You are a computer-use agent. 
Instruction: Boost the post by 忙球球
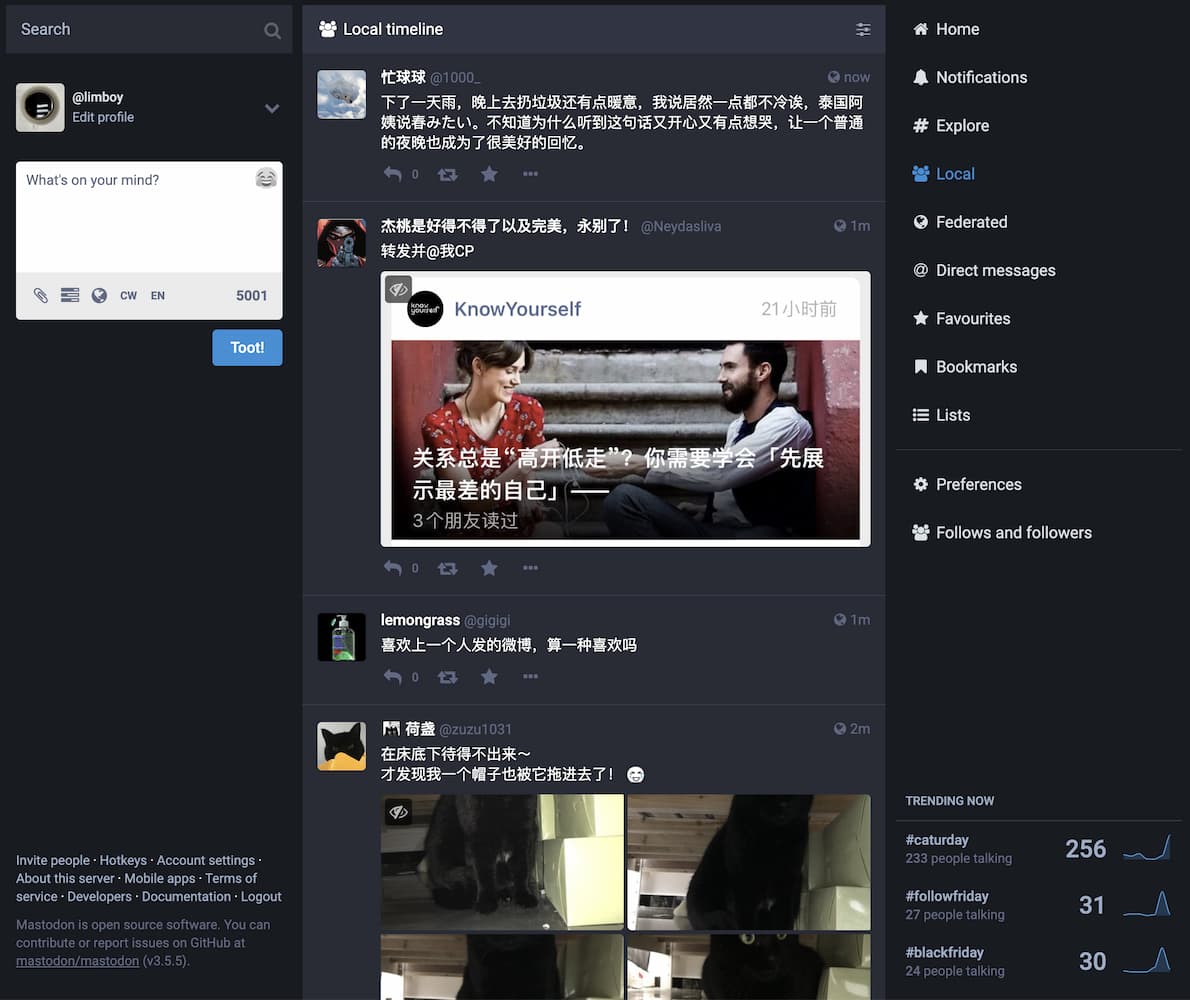click(447, 174)
